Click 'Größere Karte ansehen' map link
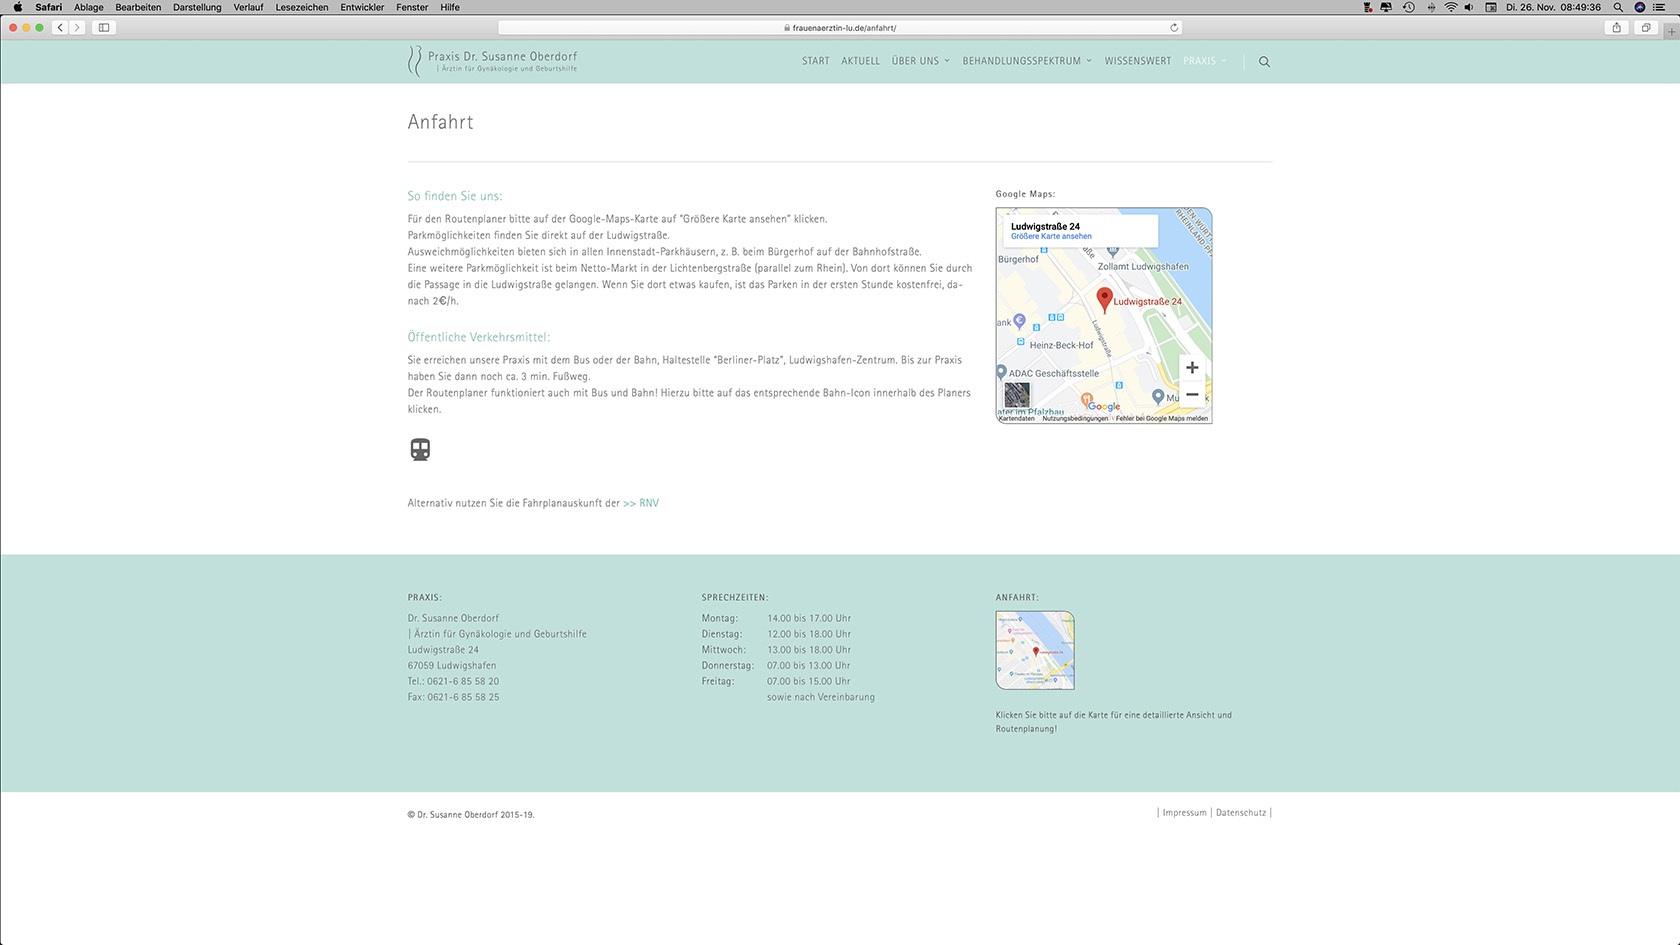The height and width of the screenshot is (945, 1680). pos(1051,237)
